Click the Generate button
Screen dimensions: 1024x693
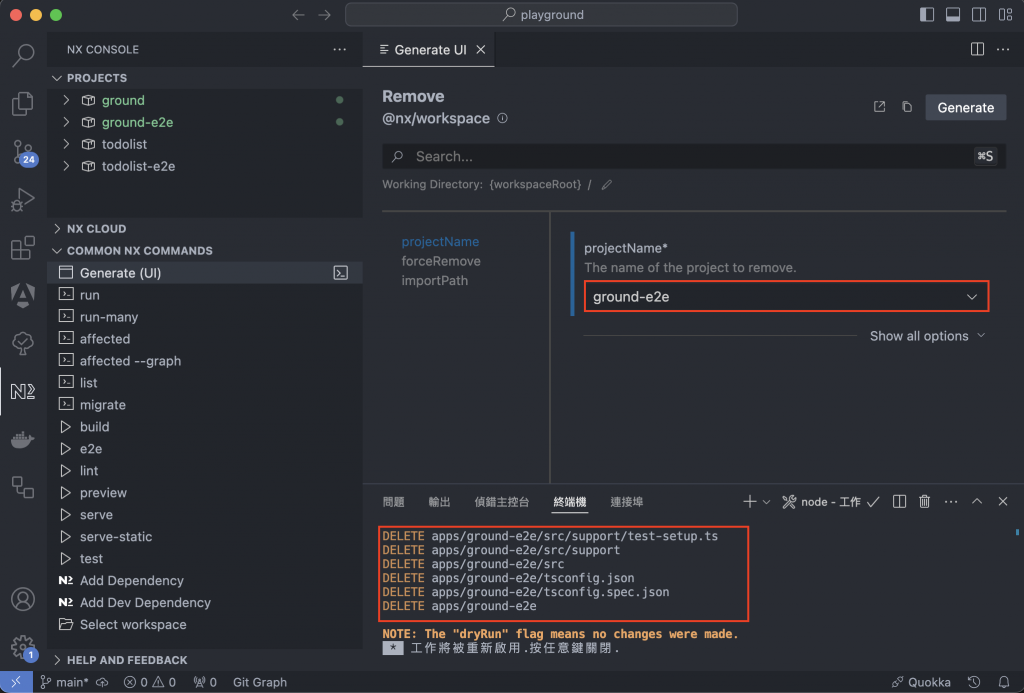(965, 107)
